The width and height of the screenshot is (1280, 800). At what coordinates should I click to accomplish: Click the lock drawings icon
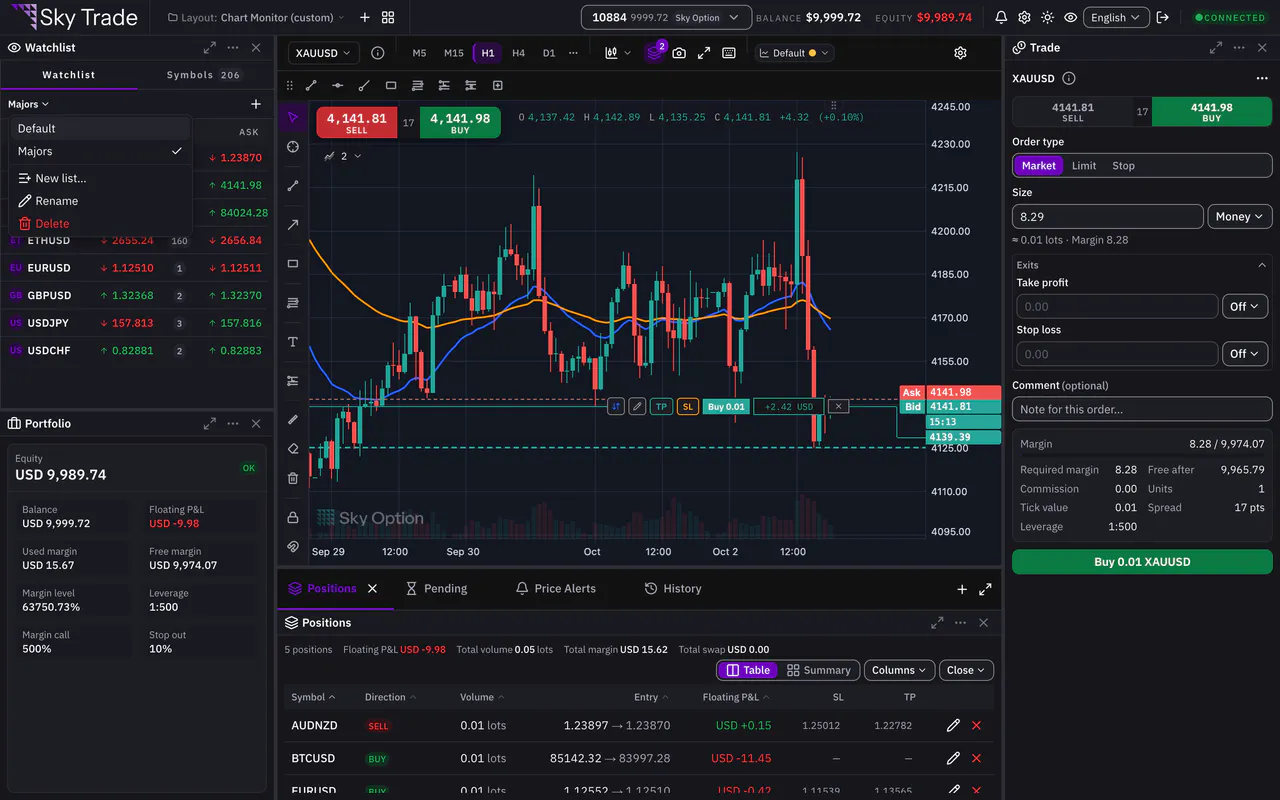[x=293, y=517]
